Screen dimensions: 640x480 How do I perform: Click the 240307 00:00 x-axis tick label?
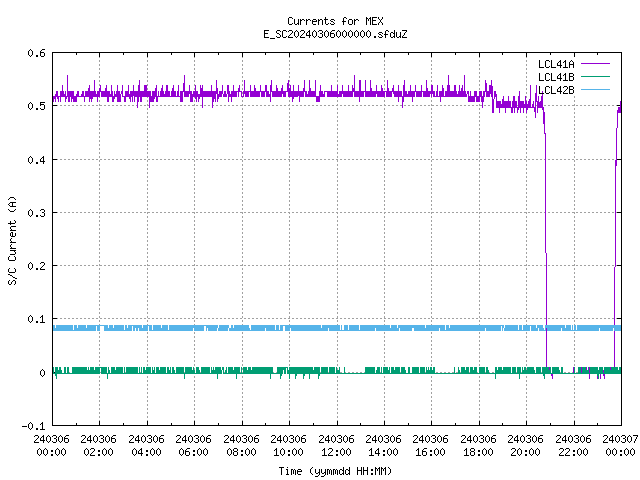pos(620,446)
